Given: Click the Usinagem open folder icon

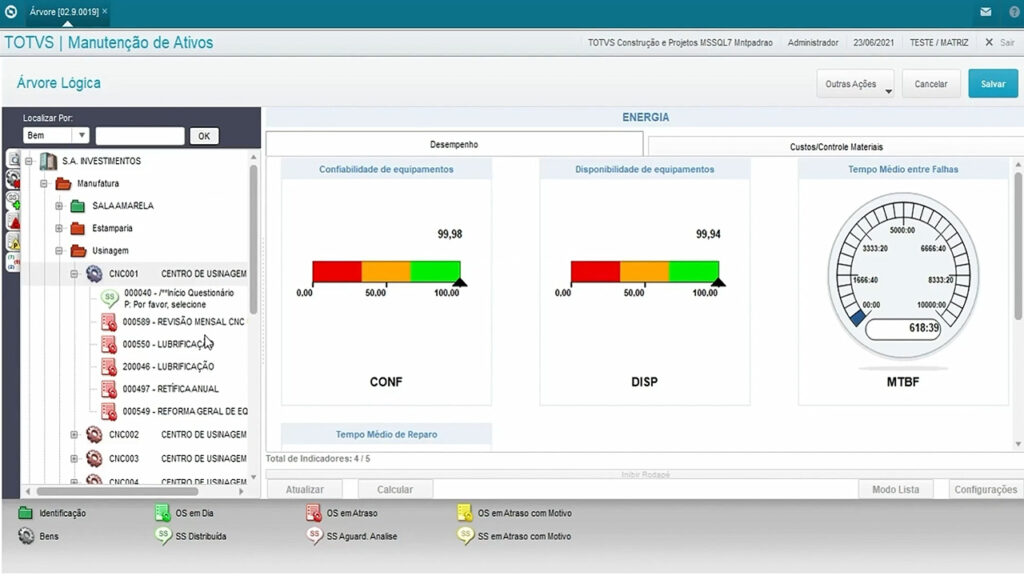Looking at the screenshot, I should [x=78, y=251].
